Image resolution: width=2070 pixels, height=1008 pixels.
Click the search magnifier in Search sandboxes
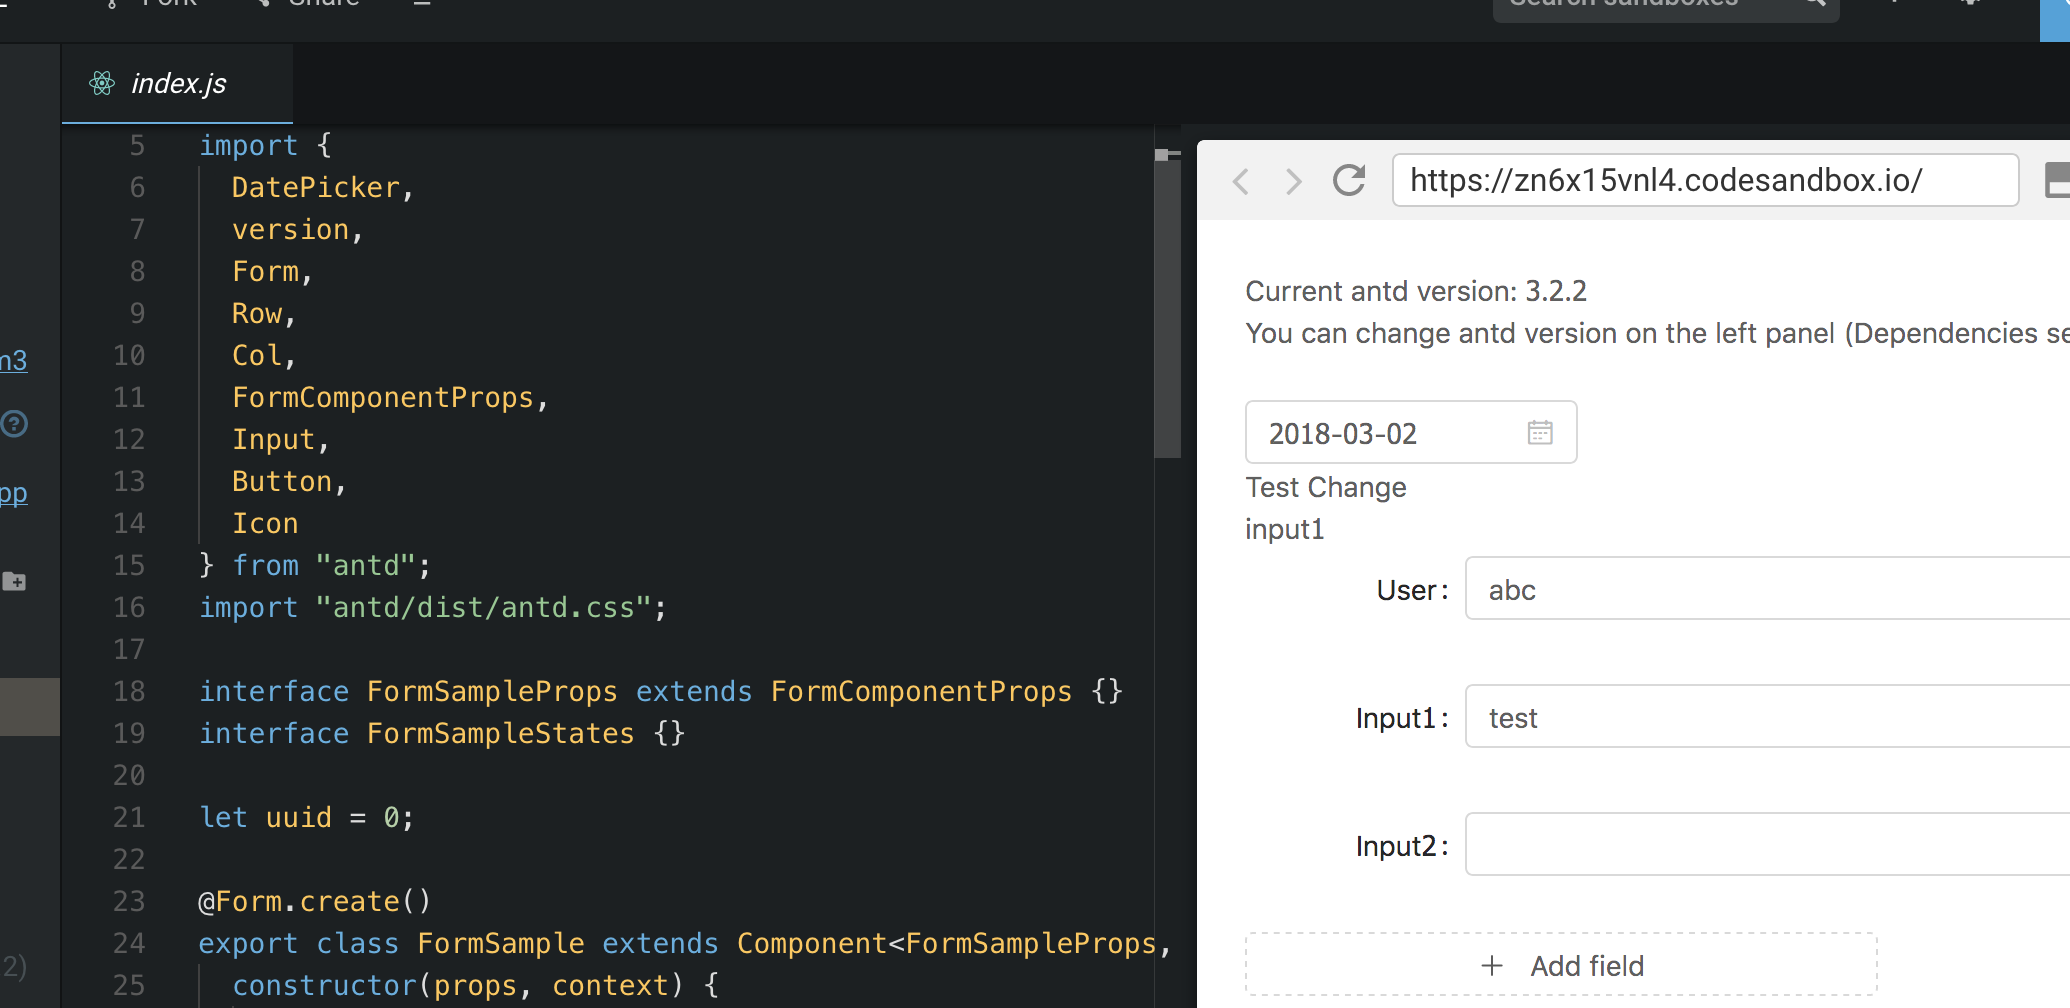pyautogui.click(x=1813, y=2)
